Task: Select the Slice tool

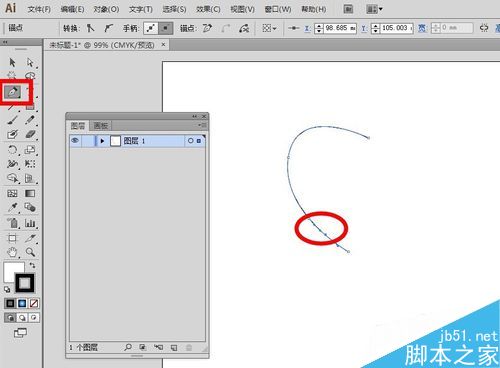Action: pyautogui.click(x=30, y=238)
